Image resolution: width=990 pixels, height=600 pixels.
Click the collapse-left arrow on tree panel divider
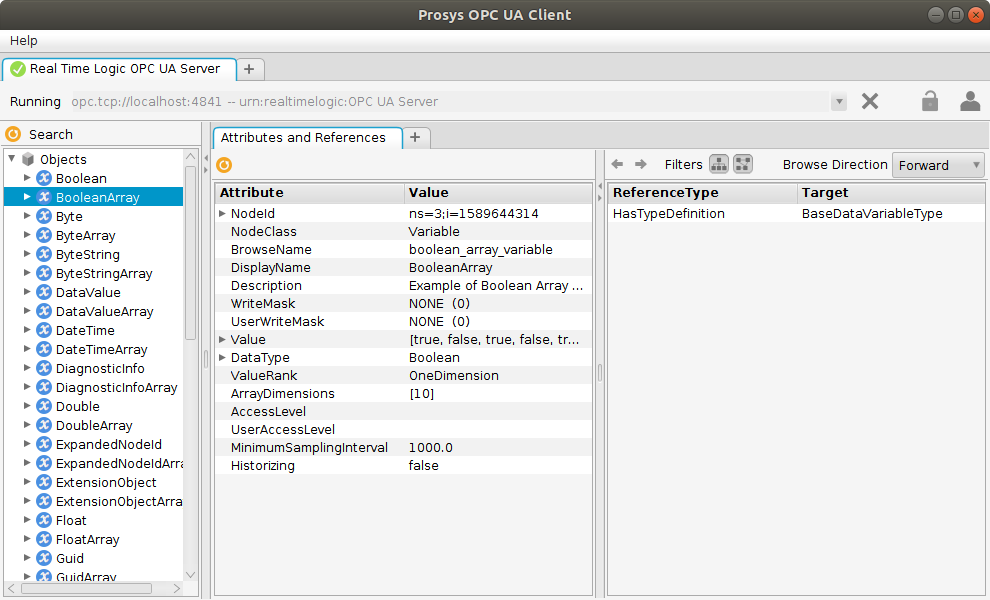[x=206, y=158]
